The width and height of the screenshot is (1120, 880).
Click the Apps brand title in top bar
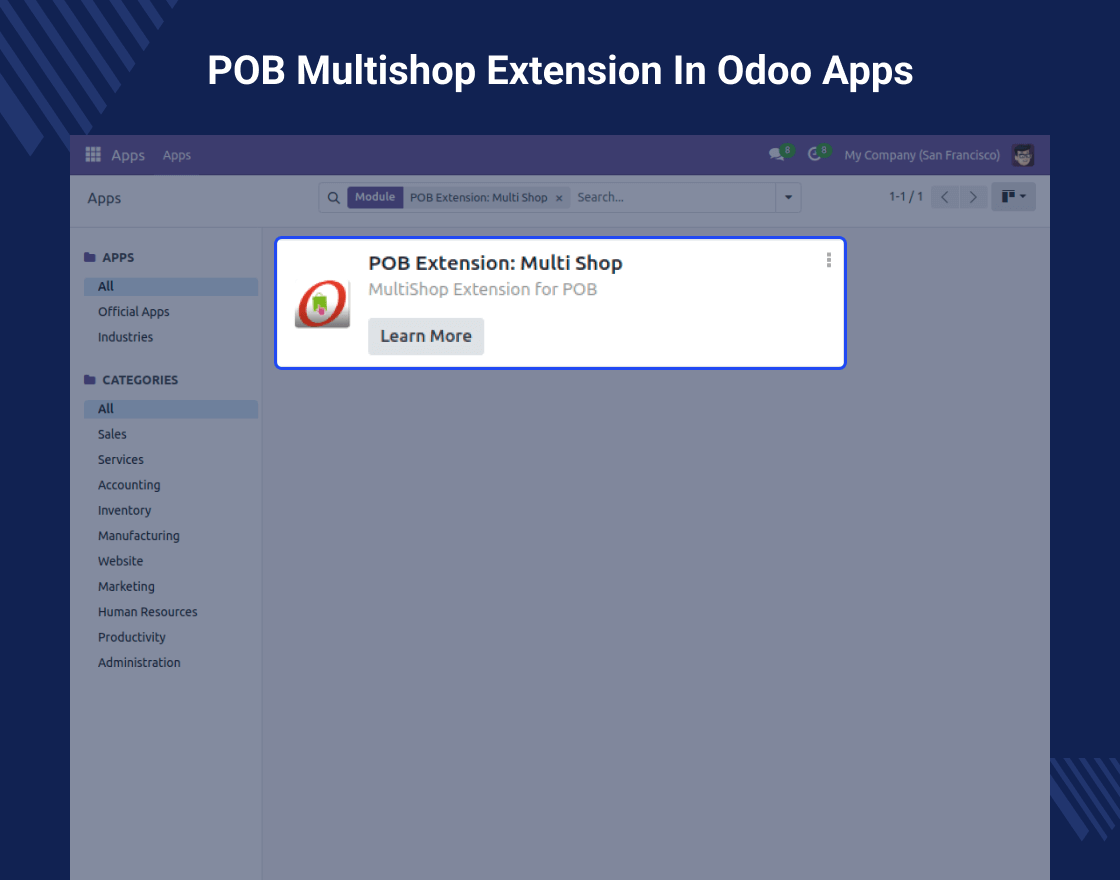128,155
